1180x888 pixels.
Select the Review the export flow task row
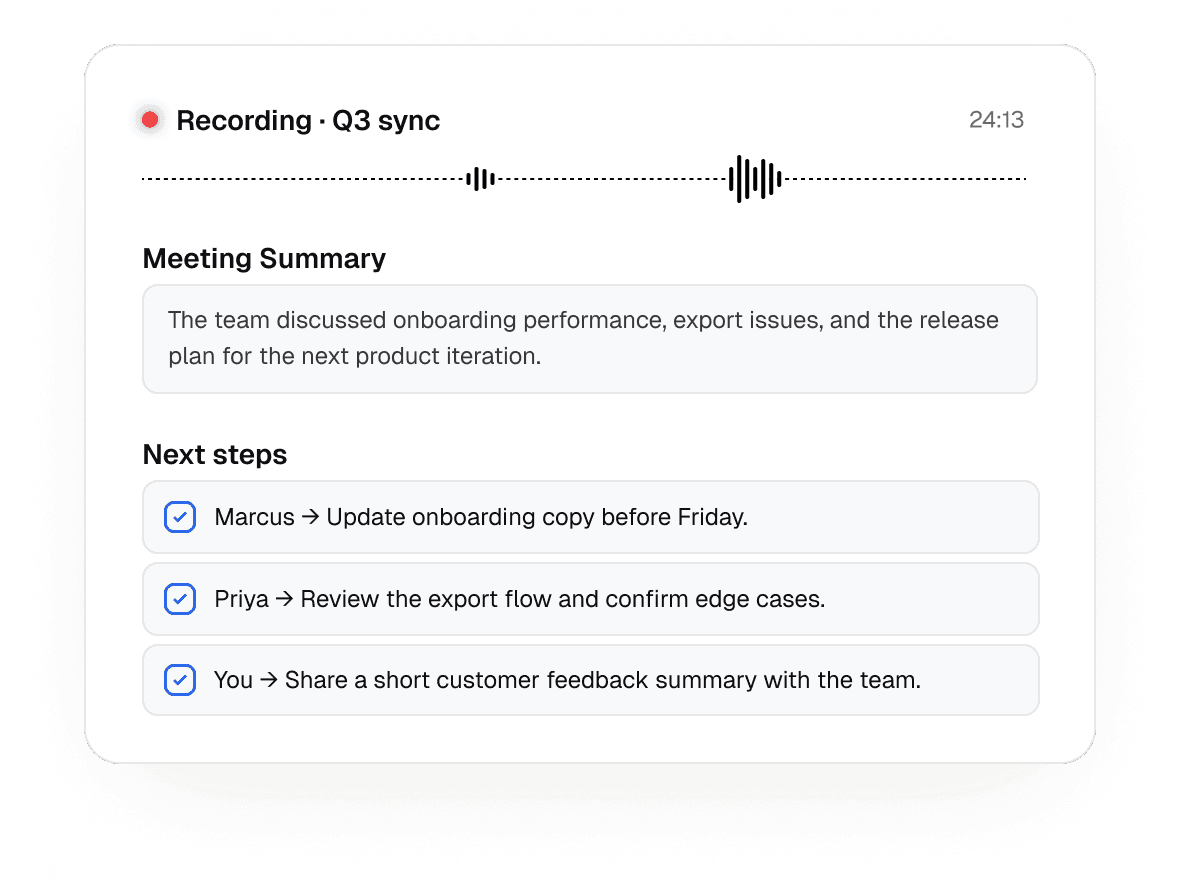point(591,599)
